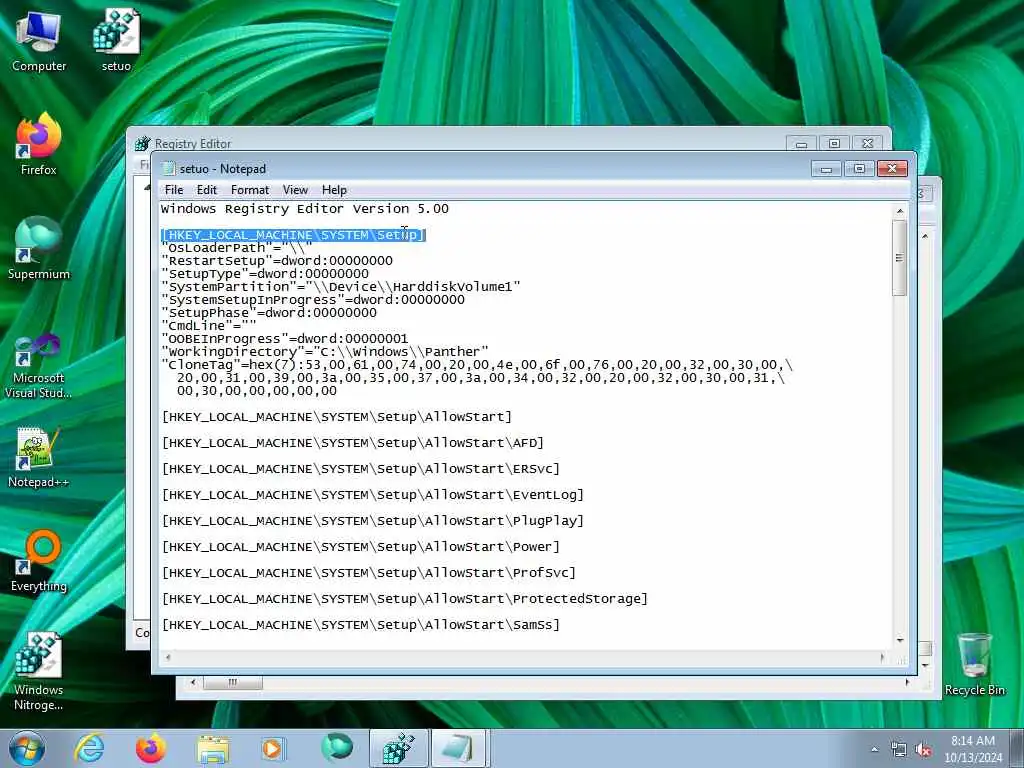Click Notepad horizontal scrollbar right arrow
Screen dimensions: 1024x768
point(882,657)
